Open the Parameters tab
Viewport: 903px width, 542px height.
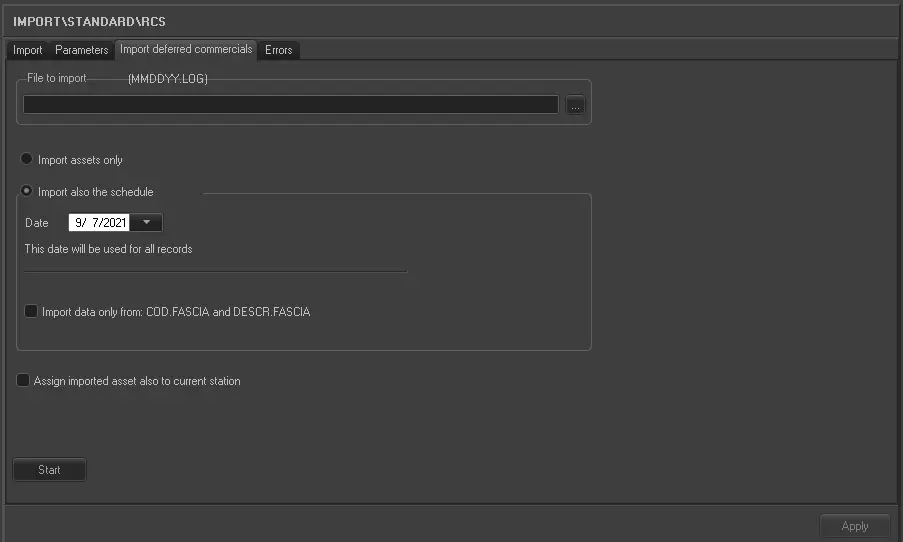[81, 50]
